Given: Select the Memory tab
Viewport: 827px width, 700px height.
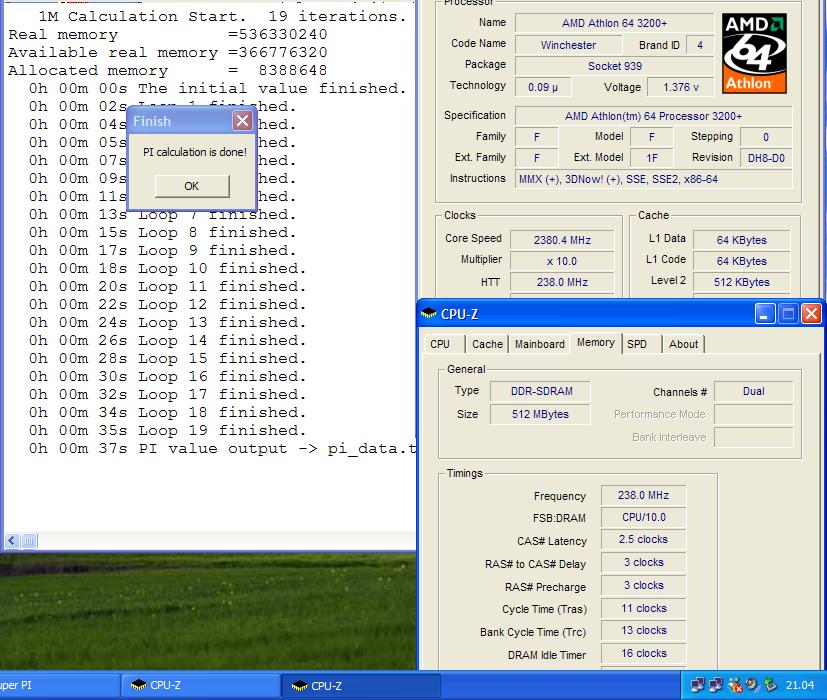Looking at the screenshot, I should [x=596, y=342].
